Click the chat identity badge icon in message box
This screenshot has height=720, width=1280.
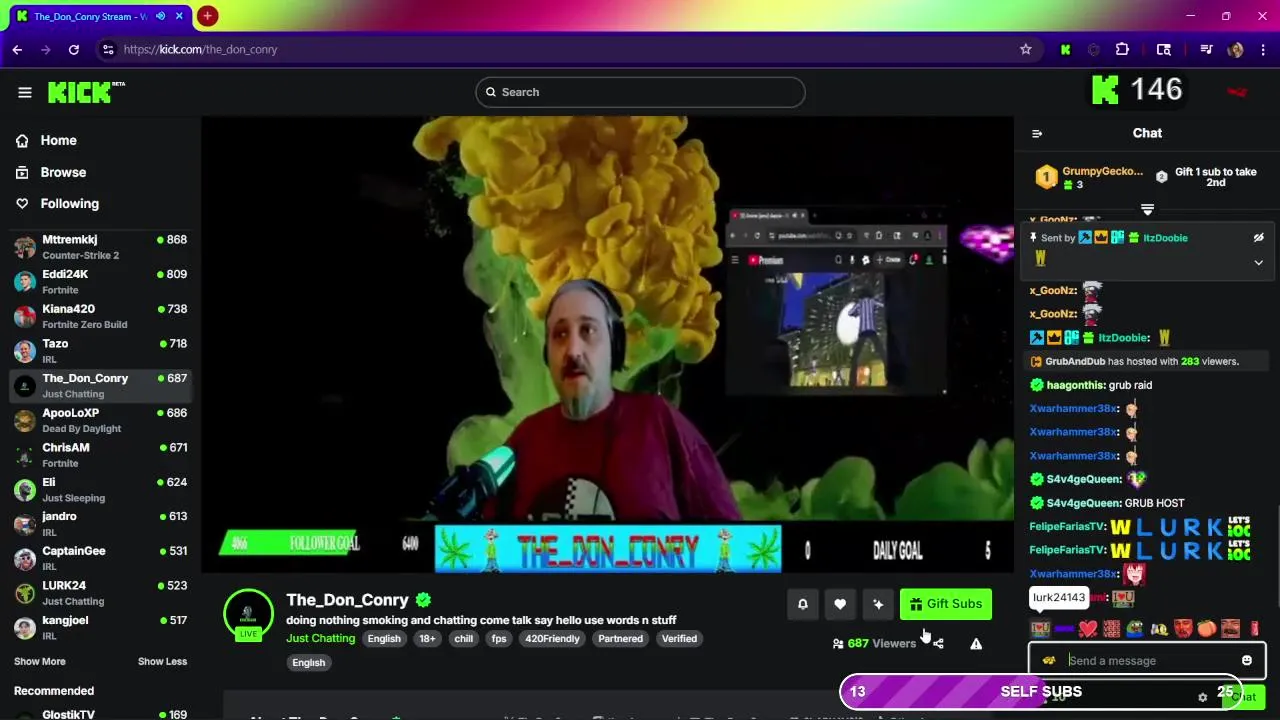[1048, 660]
